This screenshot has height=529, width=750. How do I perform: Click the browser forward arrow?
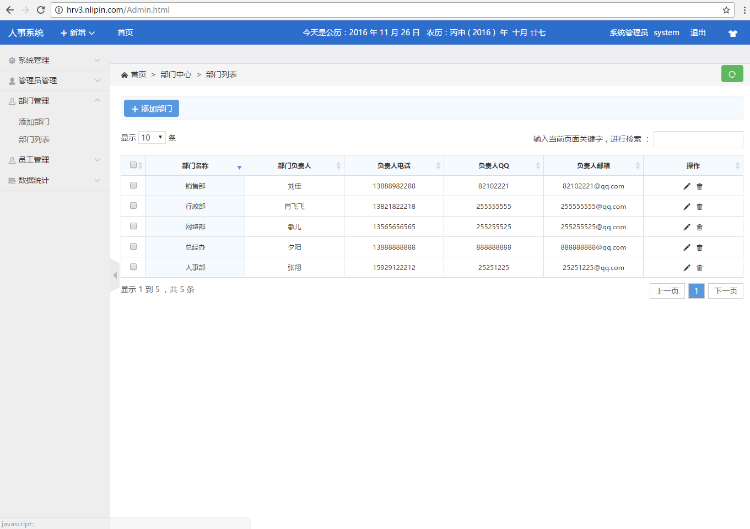[x=25, y=10]
